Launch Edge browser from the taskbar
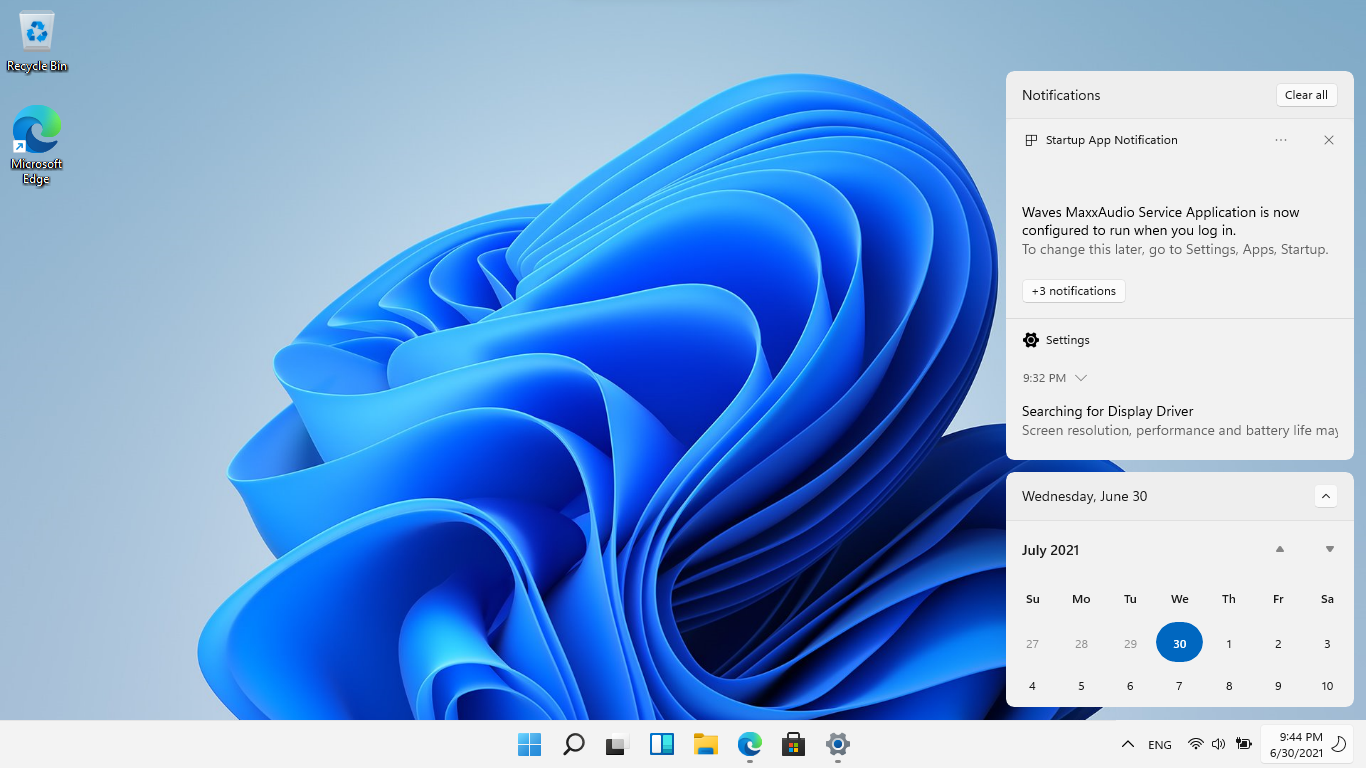 (x=749, y=744)
